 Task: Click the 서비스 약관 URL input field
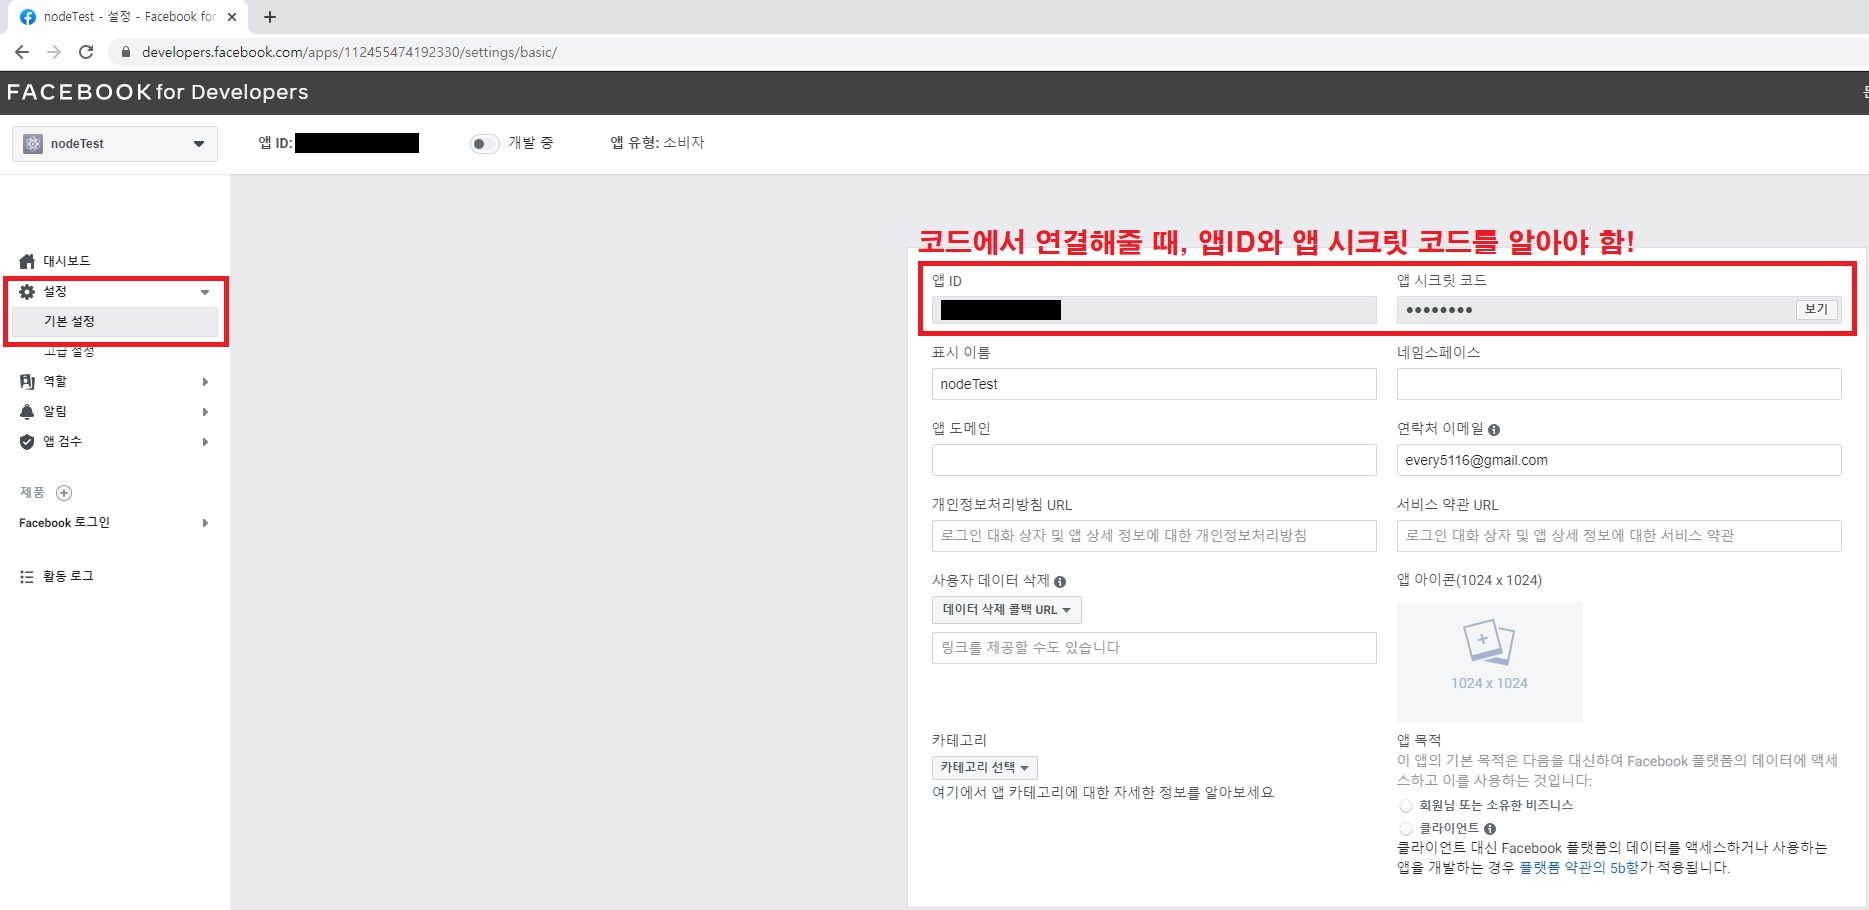tap(1619, 536)
